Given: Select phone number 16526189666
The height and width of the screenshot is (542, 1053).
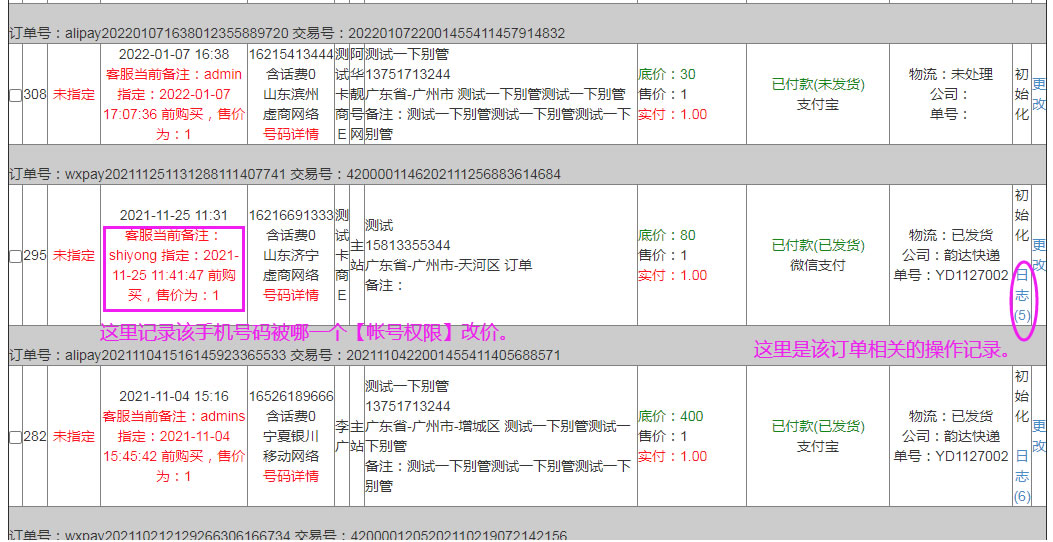Looking at the screenshot, I should point(291,396).
